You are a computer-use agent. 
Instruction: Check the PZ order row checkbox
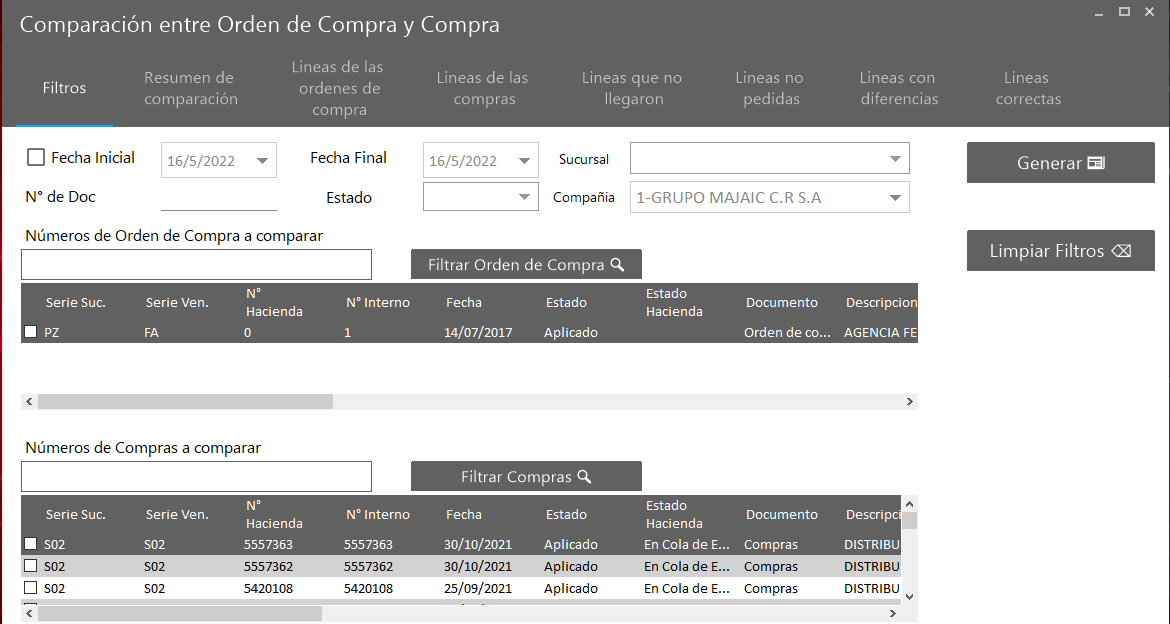(31, 332)
